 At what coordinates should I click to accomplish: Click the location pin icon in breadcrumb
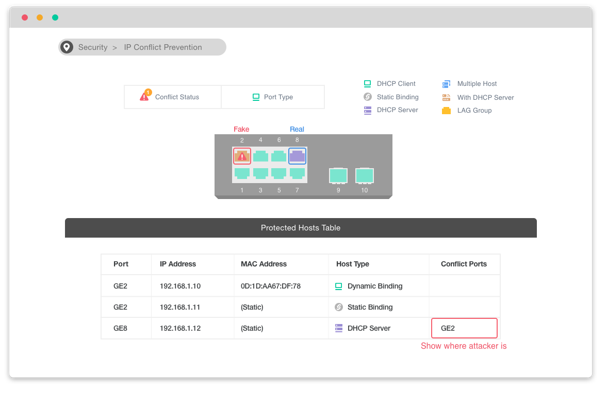pos(67,47)
